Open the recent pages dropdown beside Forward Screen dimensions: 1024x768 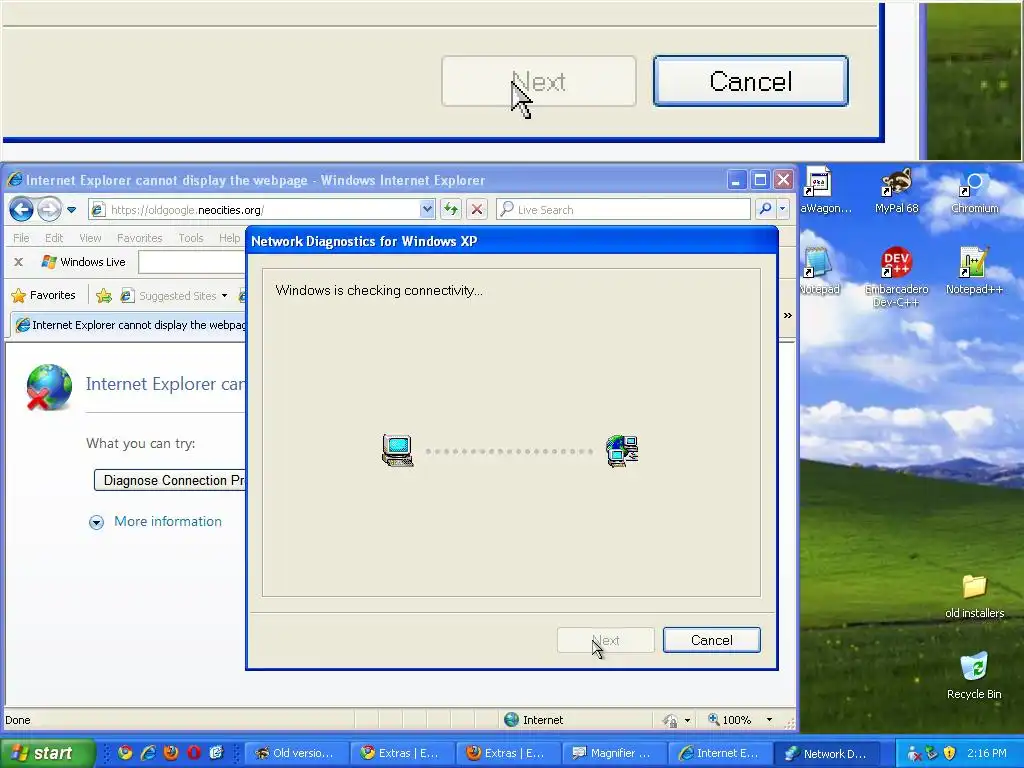[71, 210]
